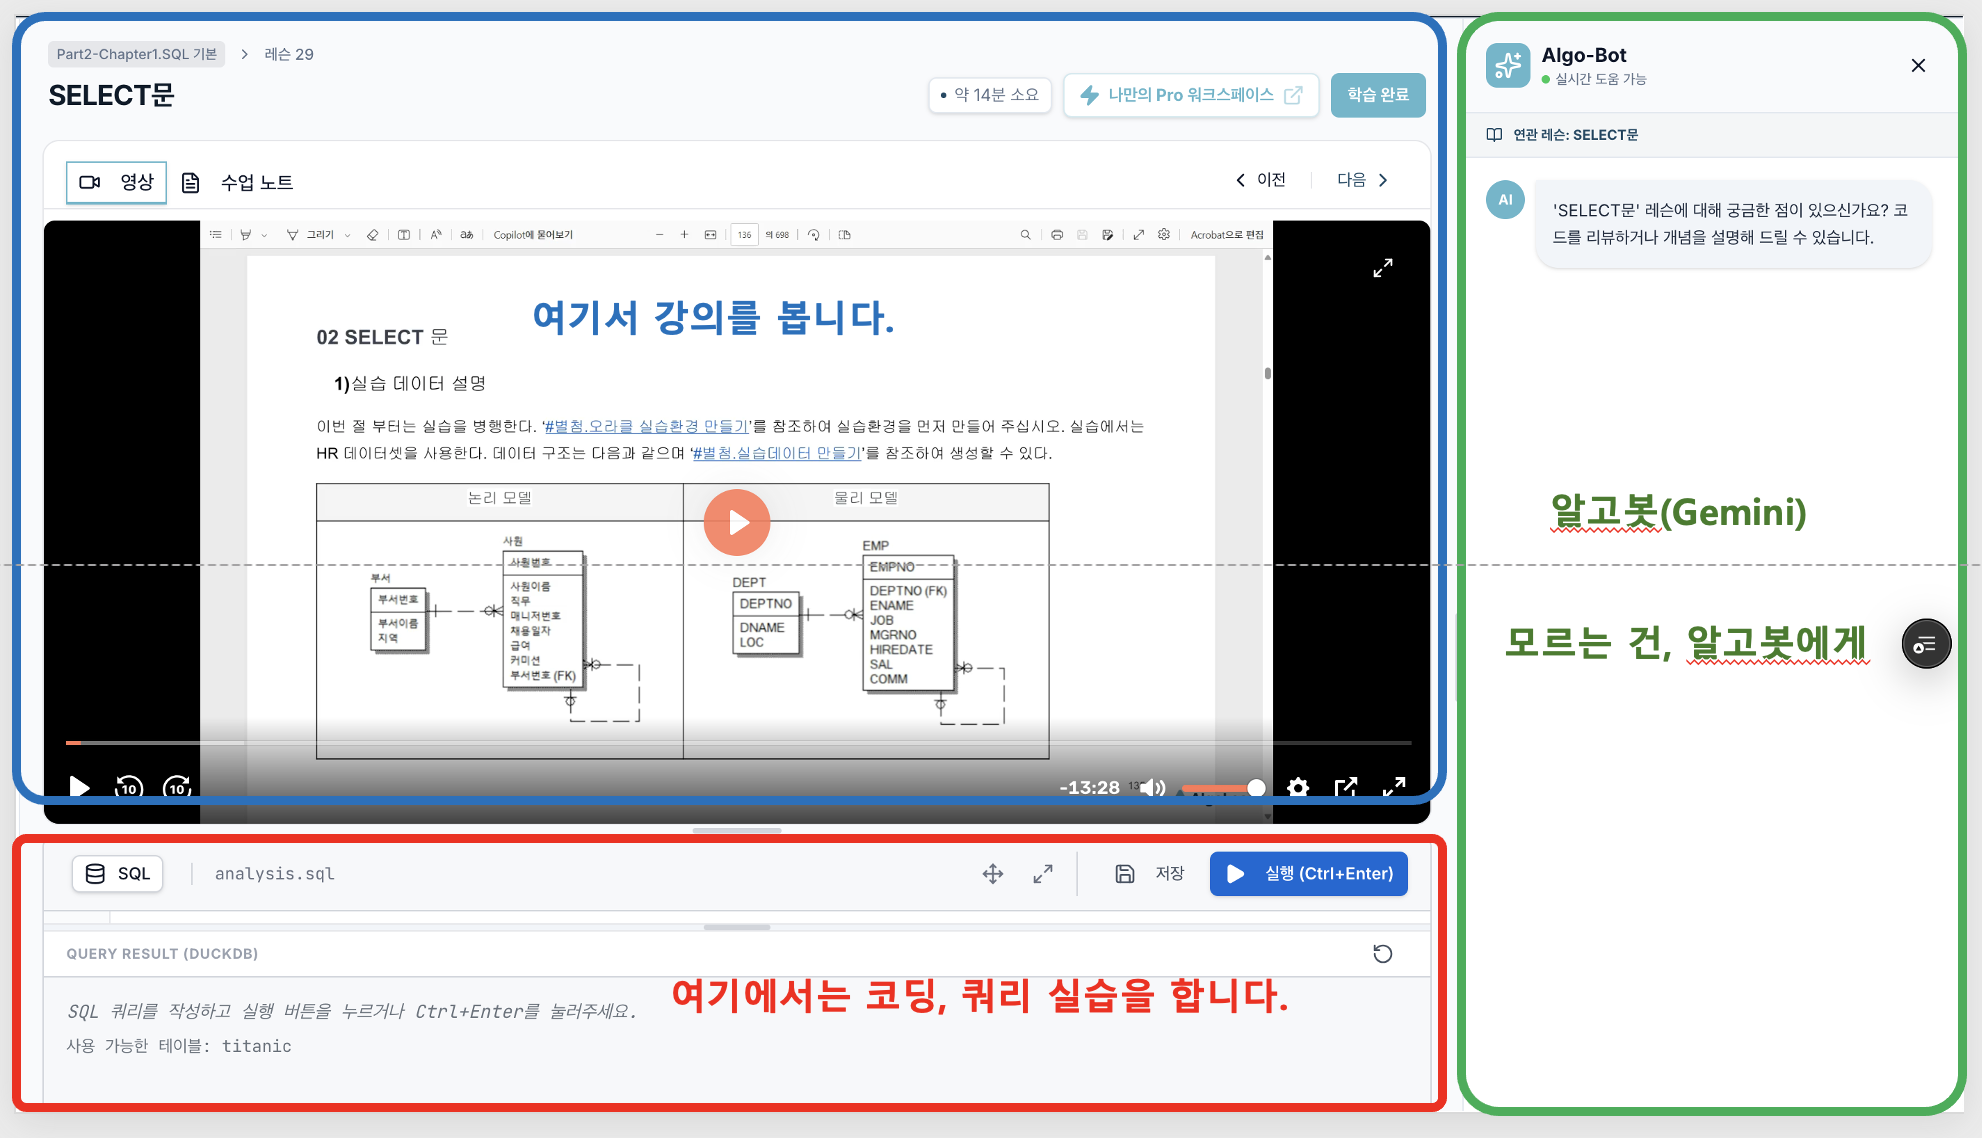This screenshot has height=1138, width=1982.
Task: Run the query with 실행 button
Action: [x=1308, y=874]
